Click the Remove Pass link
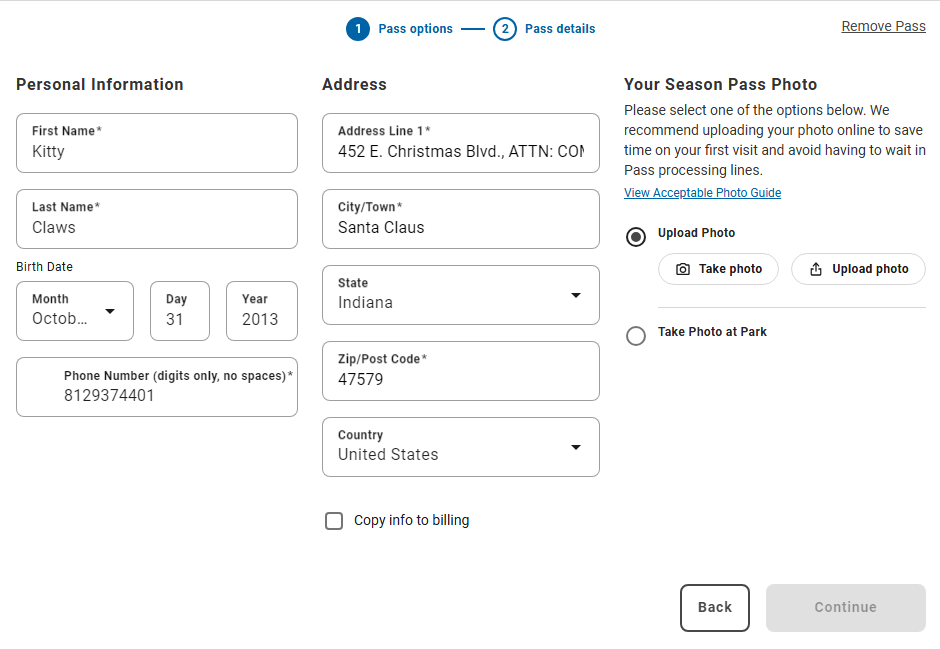Image resolution: width=940 pixels, height=649 pixels. click(x=883, y=26)
